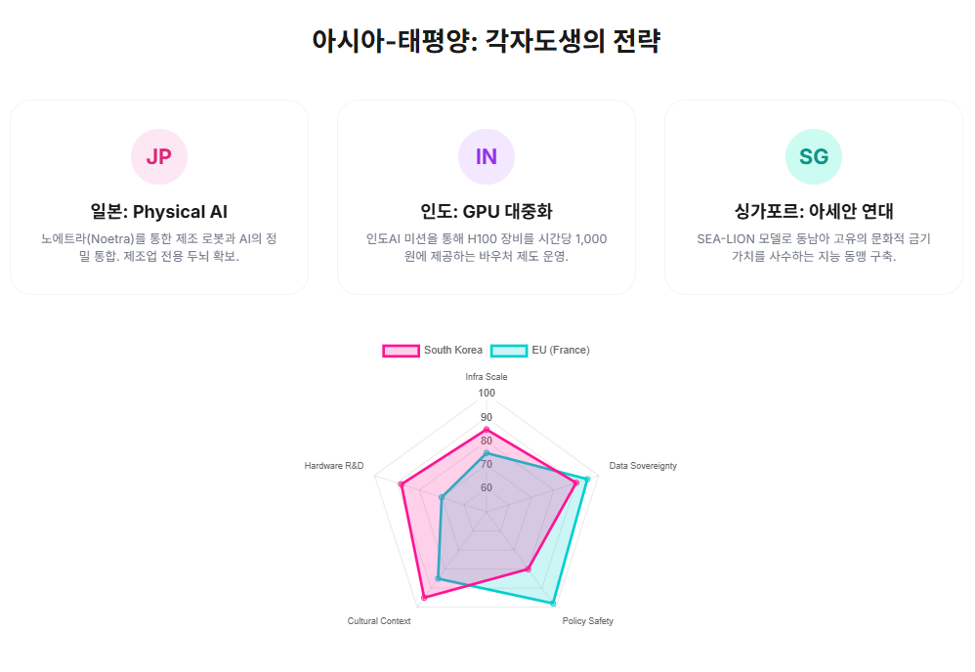The width and height of the screenshot is (975, 672).
Task: Click the 인도: GPU 대중화 card heading
Action: click(x=486, y=212)
